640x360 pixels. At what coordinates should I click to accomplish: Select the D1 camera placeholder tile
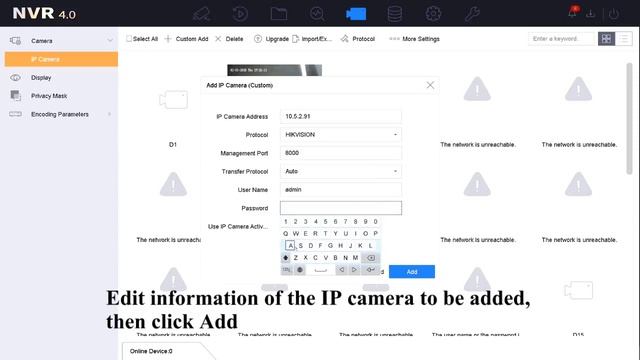(173, 99)
